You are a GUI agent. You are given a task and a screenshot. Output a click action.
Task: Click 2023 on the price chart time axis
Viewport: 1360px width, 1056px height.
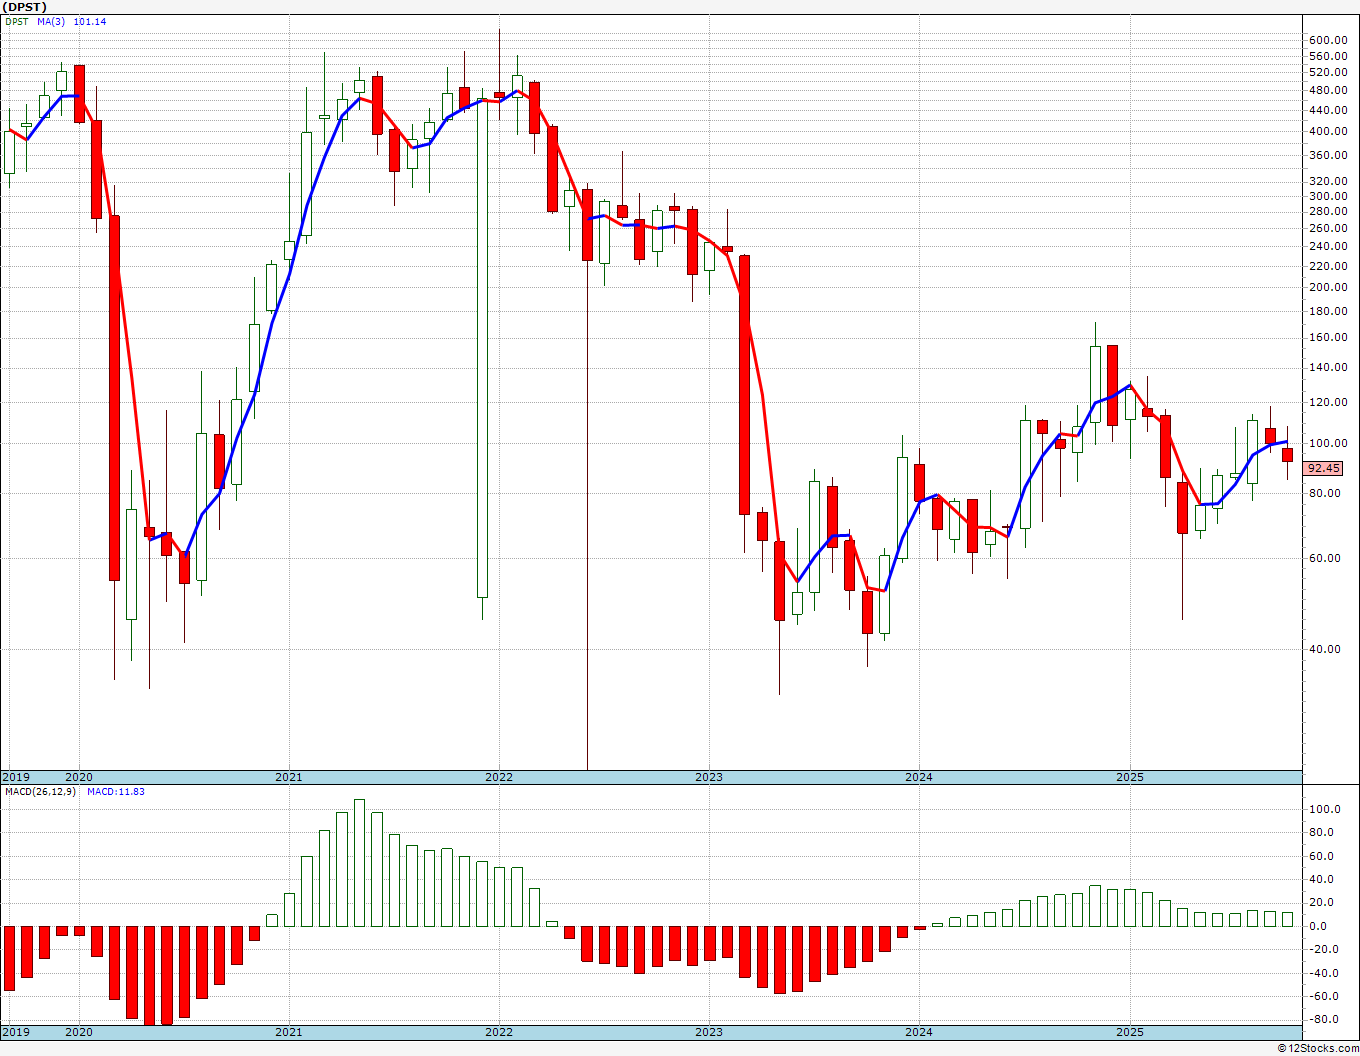point(709,777)
